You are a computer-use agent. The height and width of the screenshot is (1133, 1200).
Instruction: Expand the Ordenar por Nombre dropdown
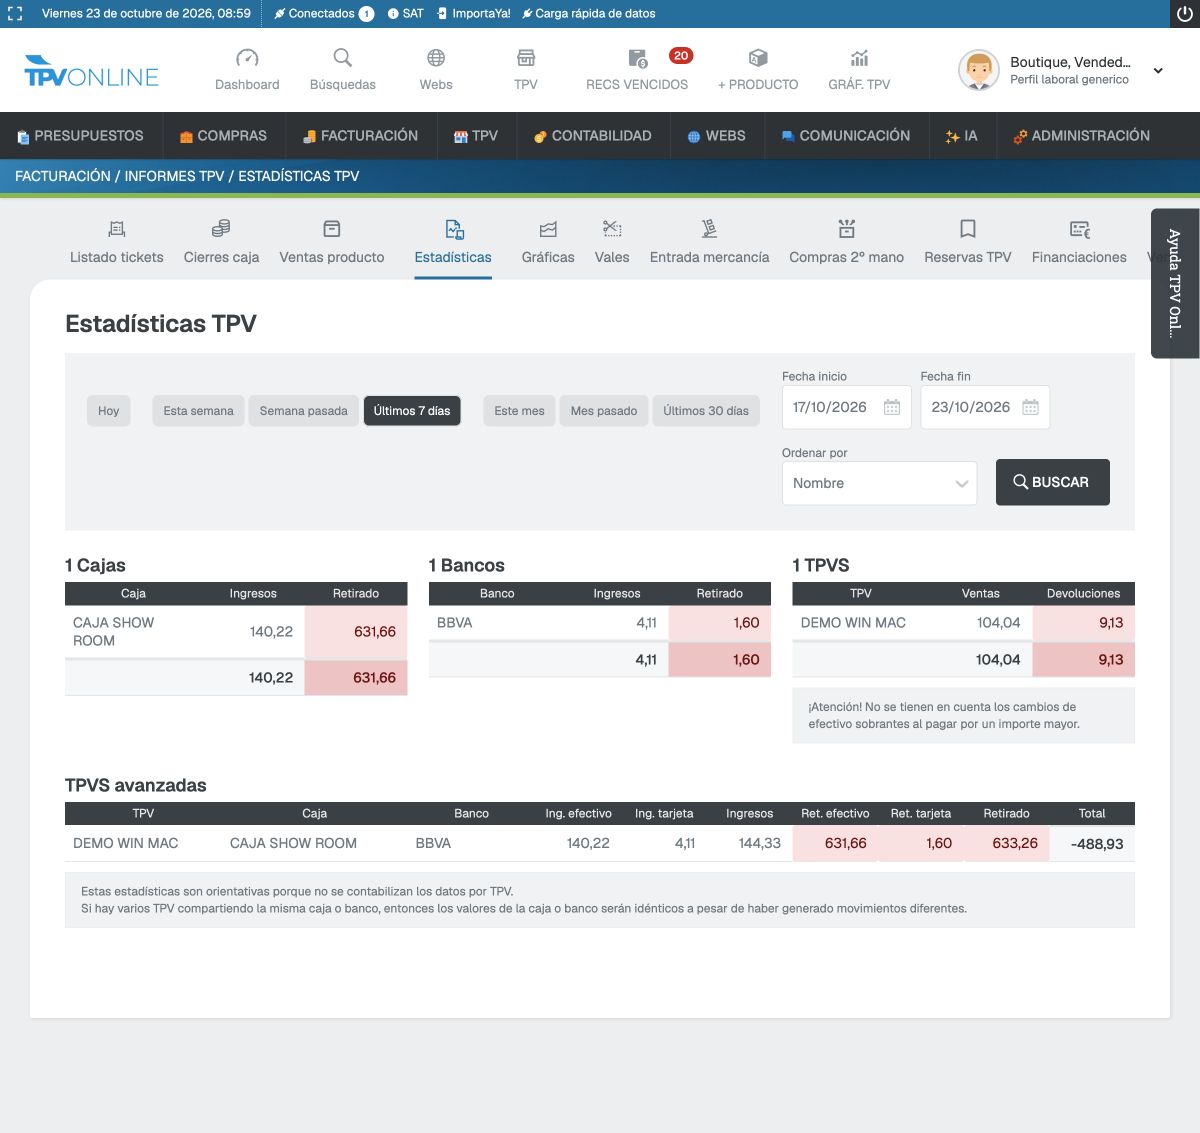tap(879, 483)
